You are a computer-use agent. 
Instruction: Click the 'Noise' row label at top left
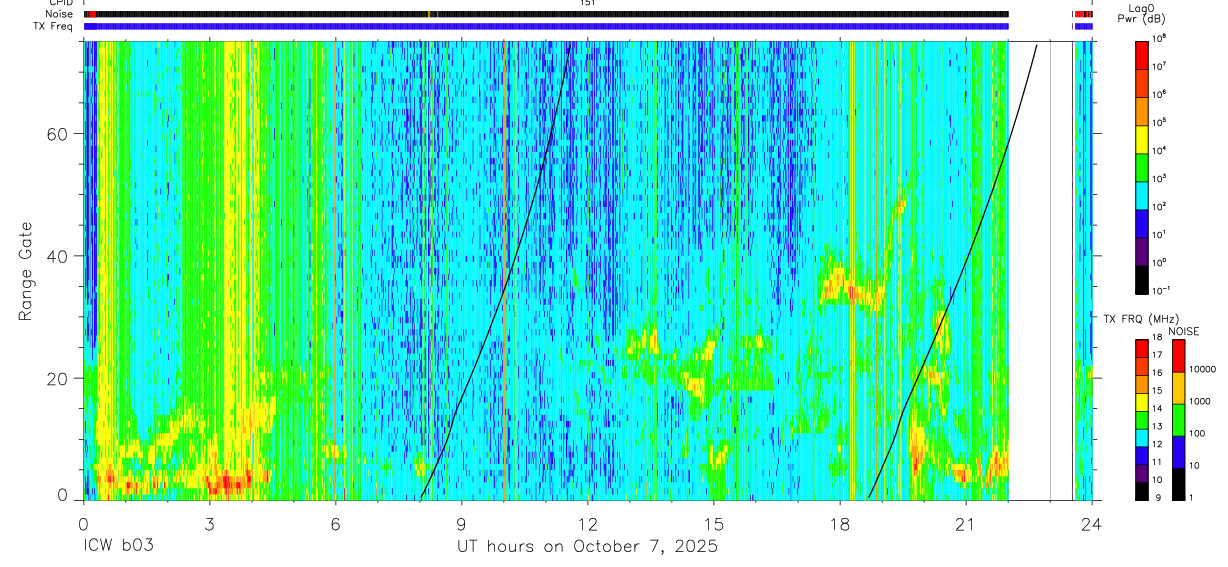(x=58, y=14)
